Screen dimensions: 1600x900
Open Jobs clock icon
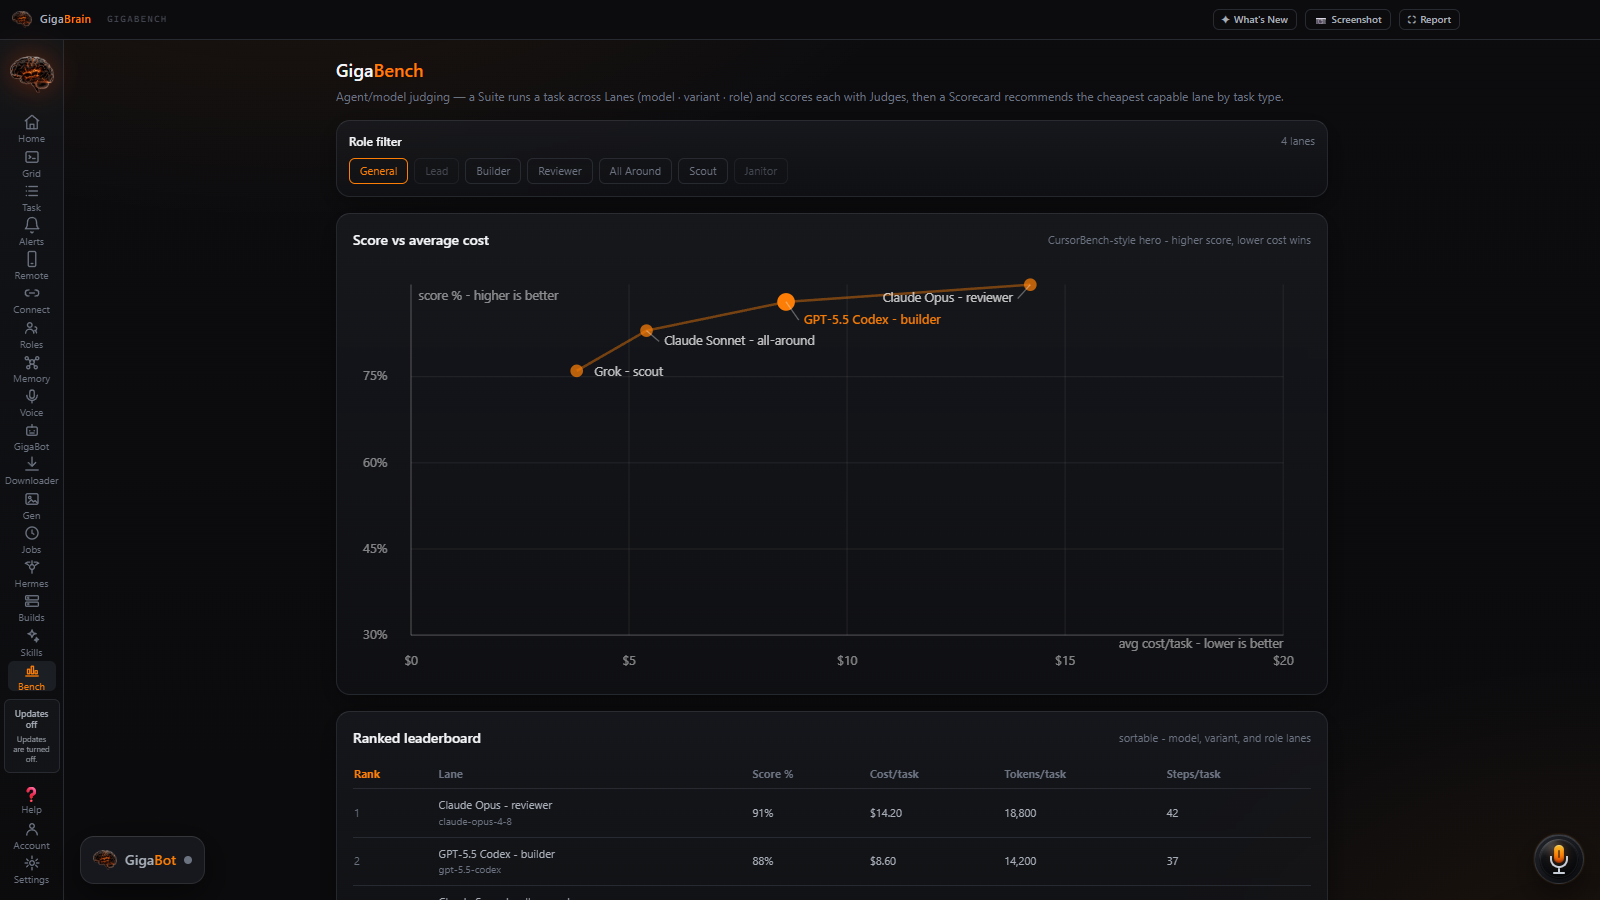coord(32,539)
